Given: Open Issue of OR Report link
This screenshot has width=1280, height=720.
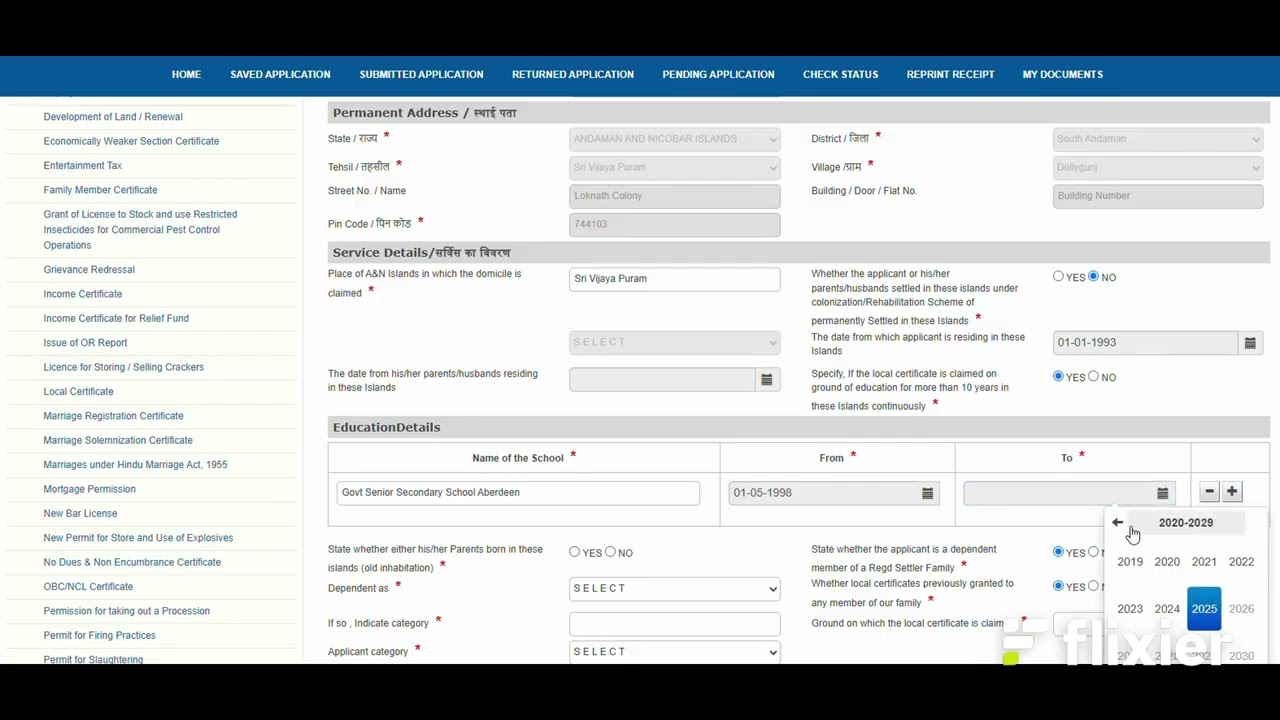Looking at the screenshot, I should [85, 343].
